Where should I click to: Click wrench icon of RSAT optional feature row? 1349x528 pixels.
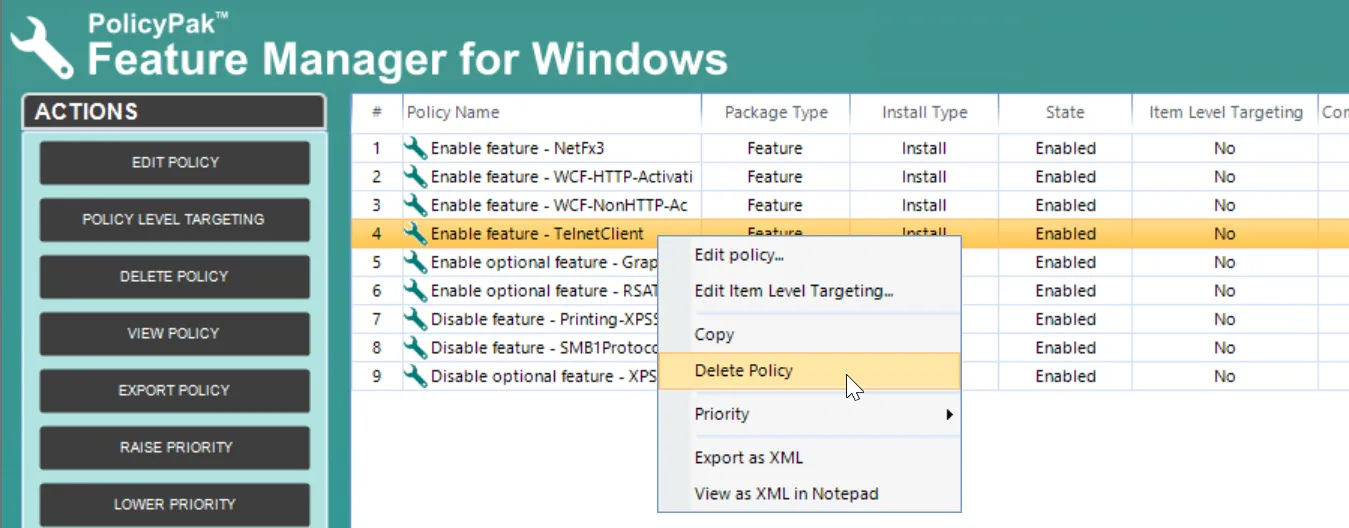415,291
